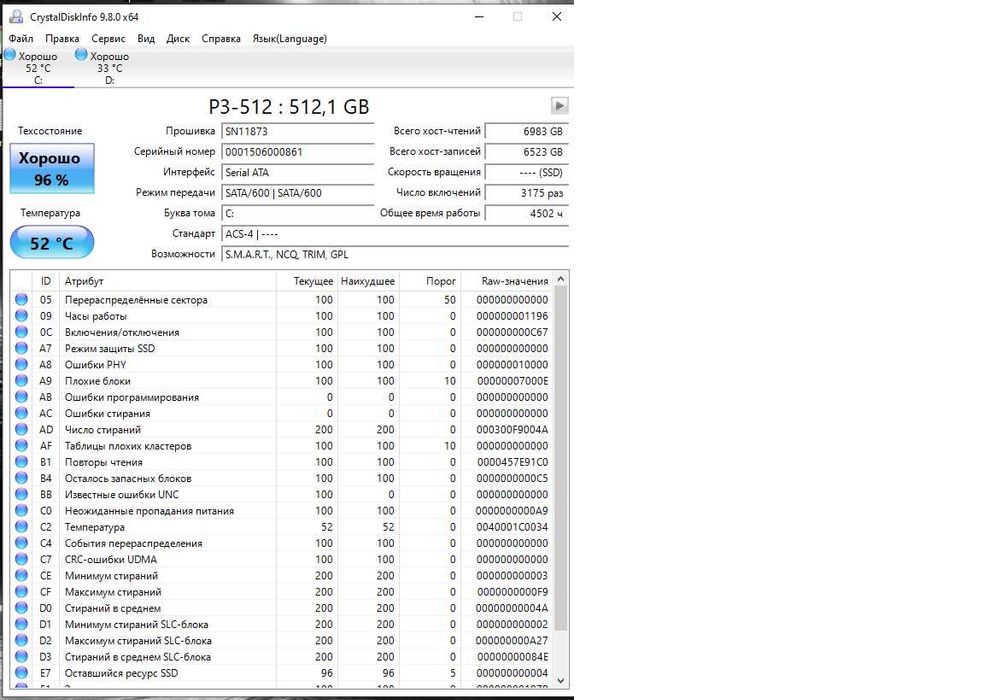This screenshot has height=700, width=984.
Task: Click raw value 000300F9004A
Action: tap(512, 429)
